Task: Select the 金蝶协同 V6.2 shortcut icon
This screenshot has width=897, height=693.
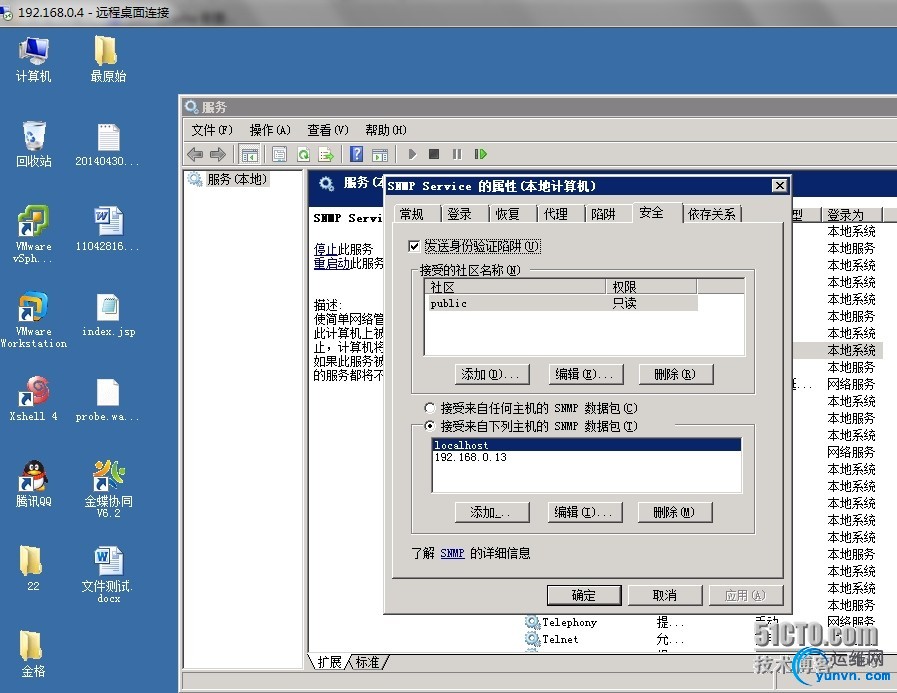Action: point(108,489)
